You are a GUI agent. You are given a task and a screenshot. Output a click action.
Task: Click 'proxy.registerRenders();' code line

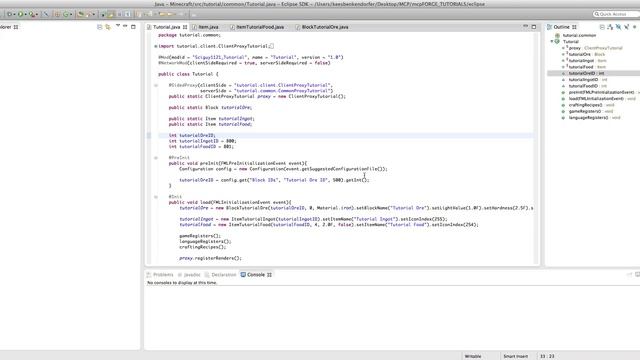click(x=210, y=258)
